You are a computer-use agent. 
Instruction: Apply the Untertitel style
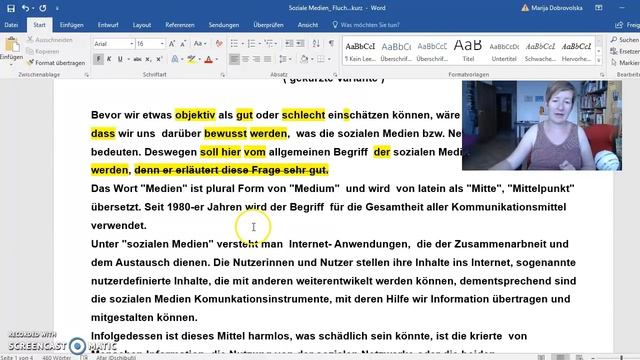(x=504, y=51)
